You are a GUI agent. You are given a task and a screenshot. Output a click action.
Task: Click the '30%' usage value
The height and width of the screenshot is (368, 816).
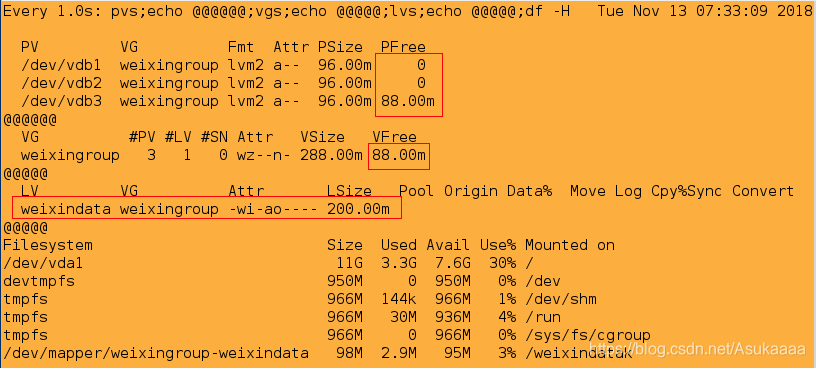[503, 263]
